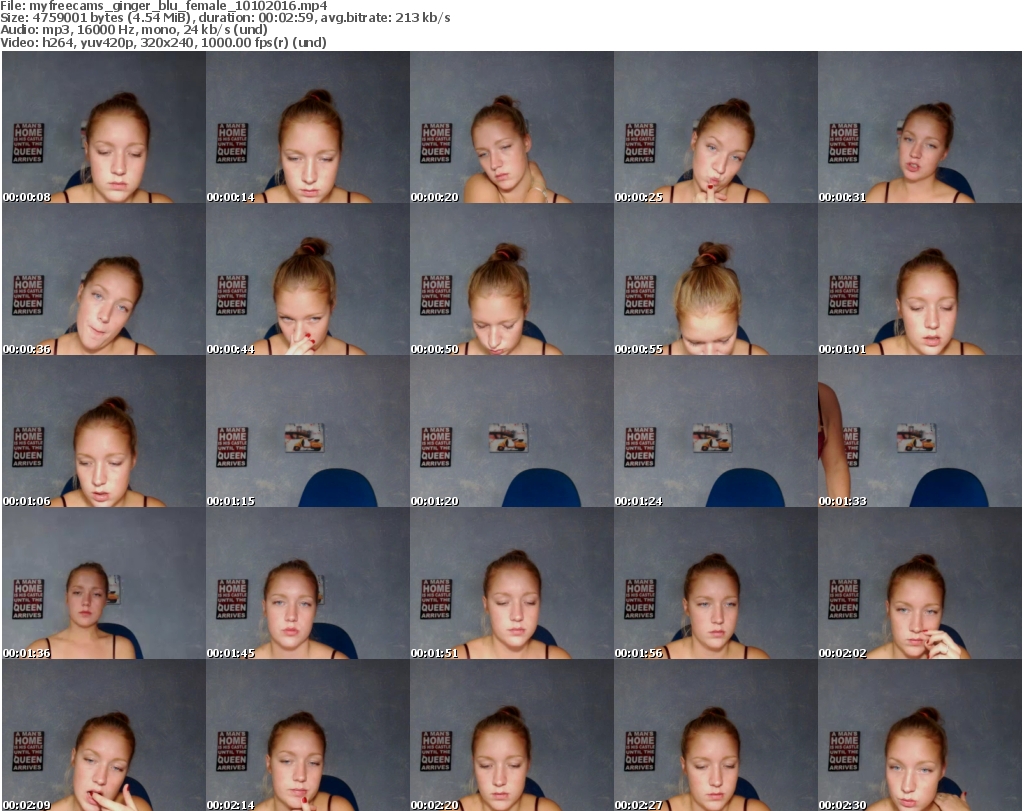The width and height of the screenshot is (1024, 811).
Task: Pick the thumbnail at 00:00:36
Action: pos(104,279)
